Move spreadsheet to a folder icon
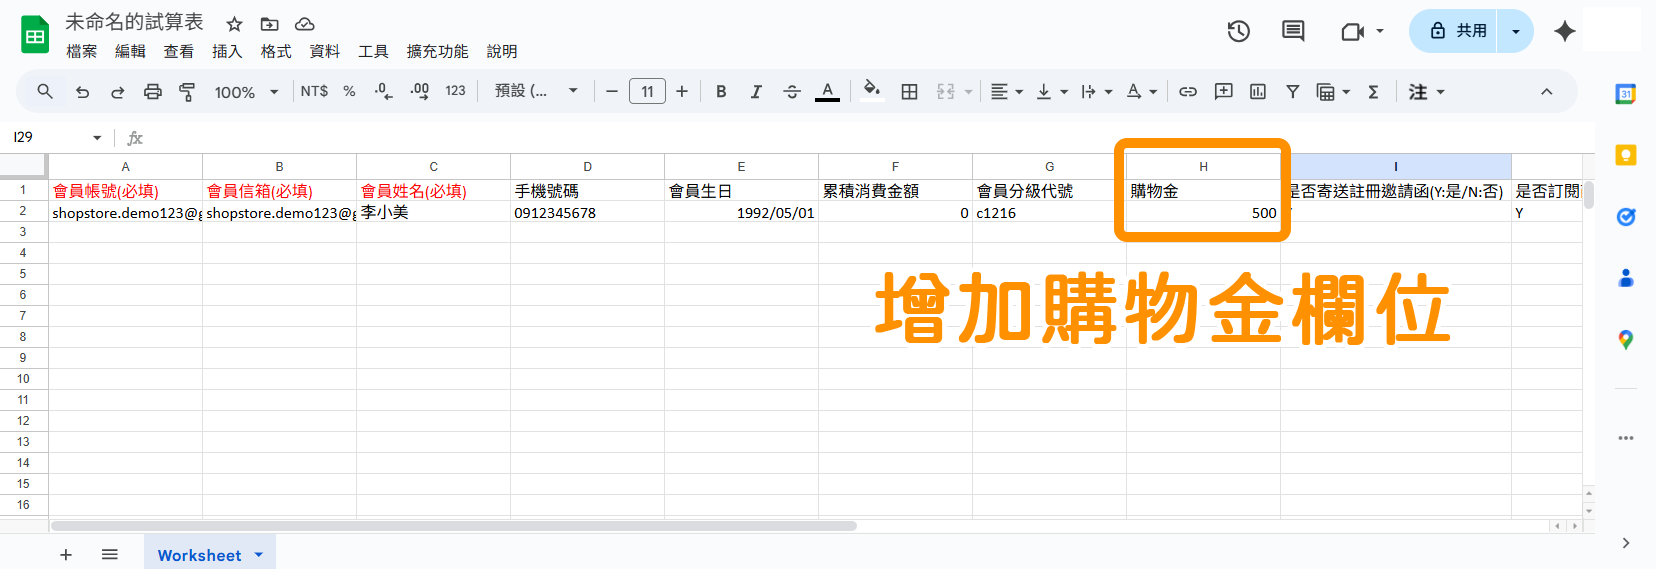The height and width of the screenshot is (569, 1656). click(269, 24)
